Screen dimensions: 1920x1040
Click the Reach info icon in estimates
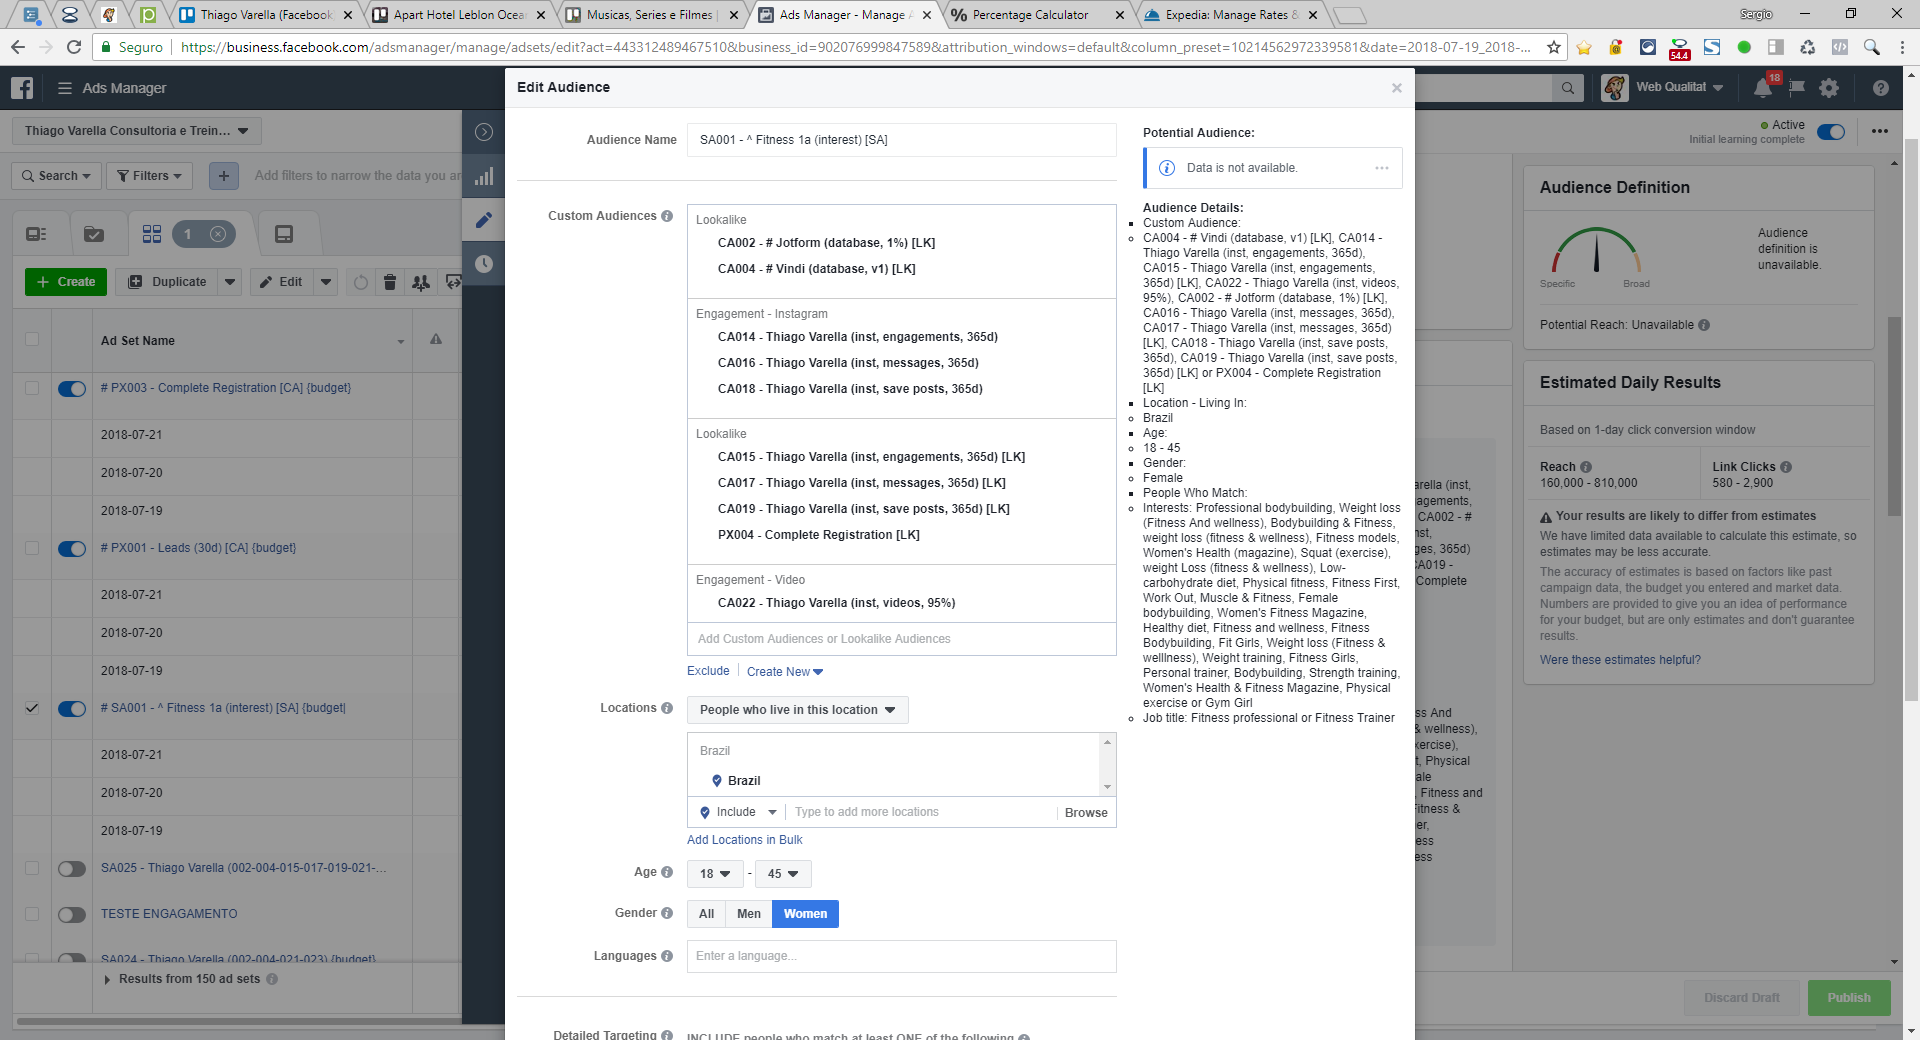pyautogui.click(x=1586, y=467)
